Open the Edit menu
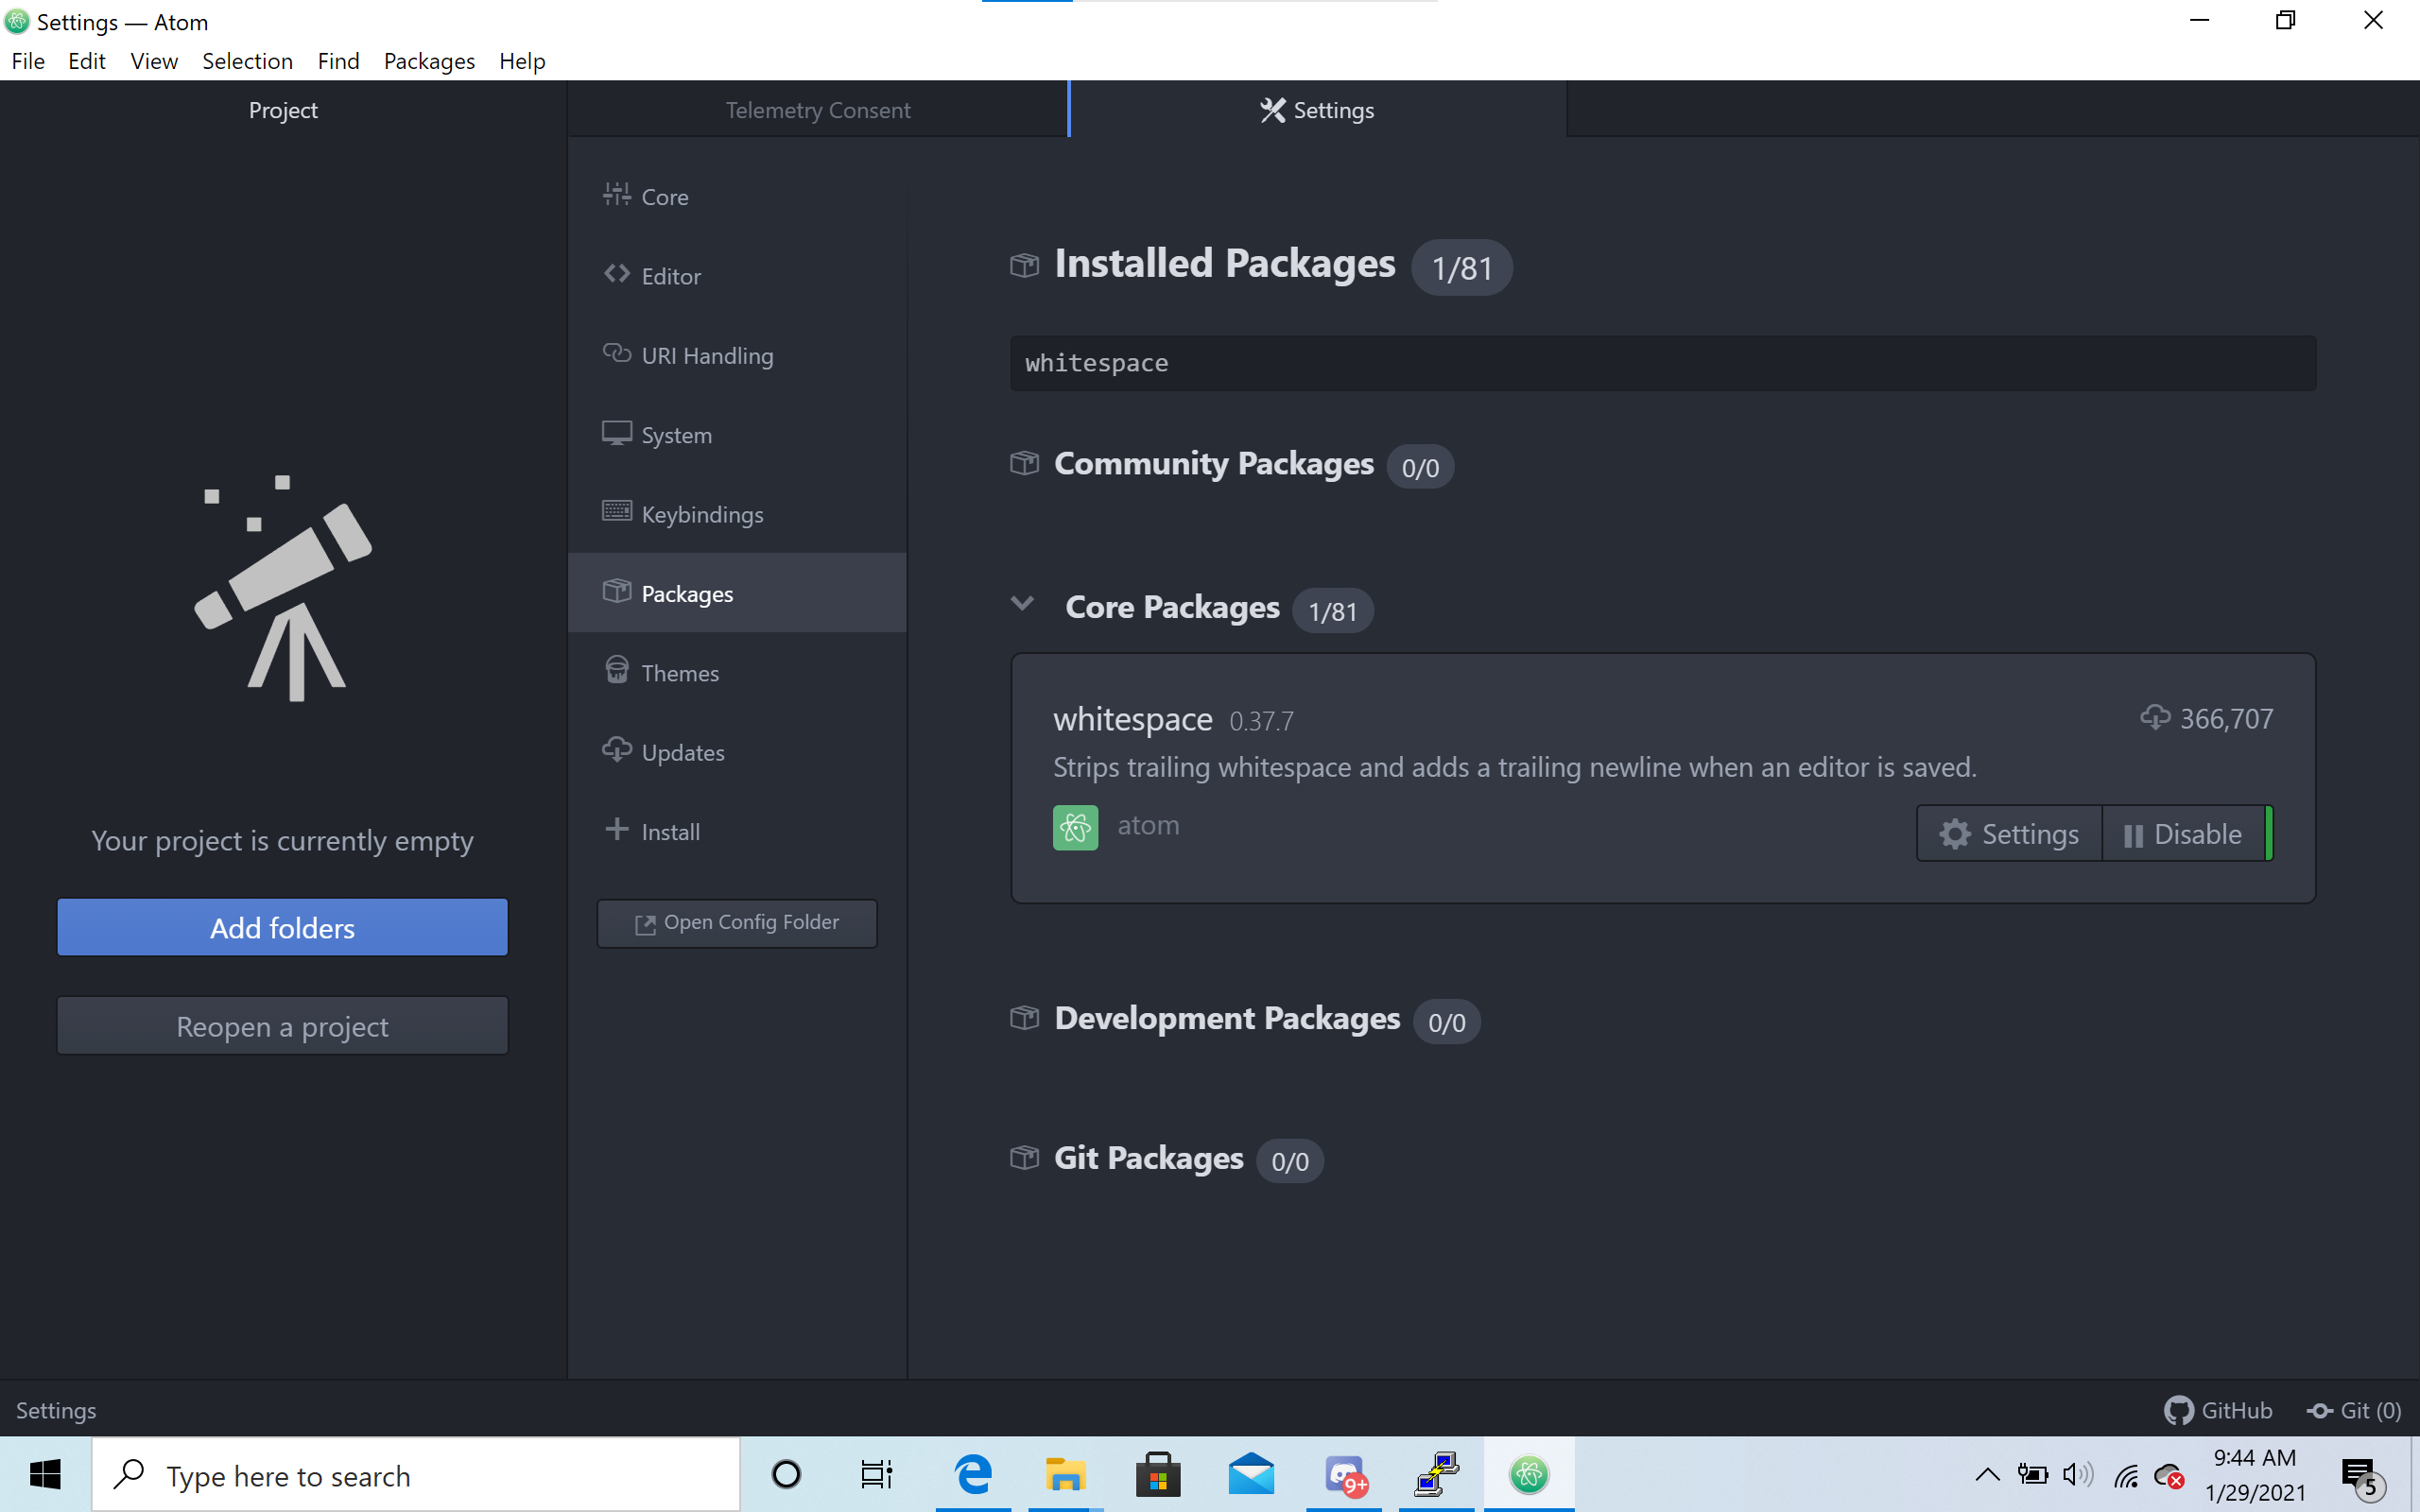 tap(87, 61)
